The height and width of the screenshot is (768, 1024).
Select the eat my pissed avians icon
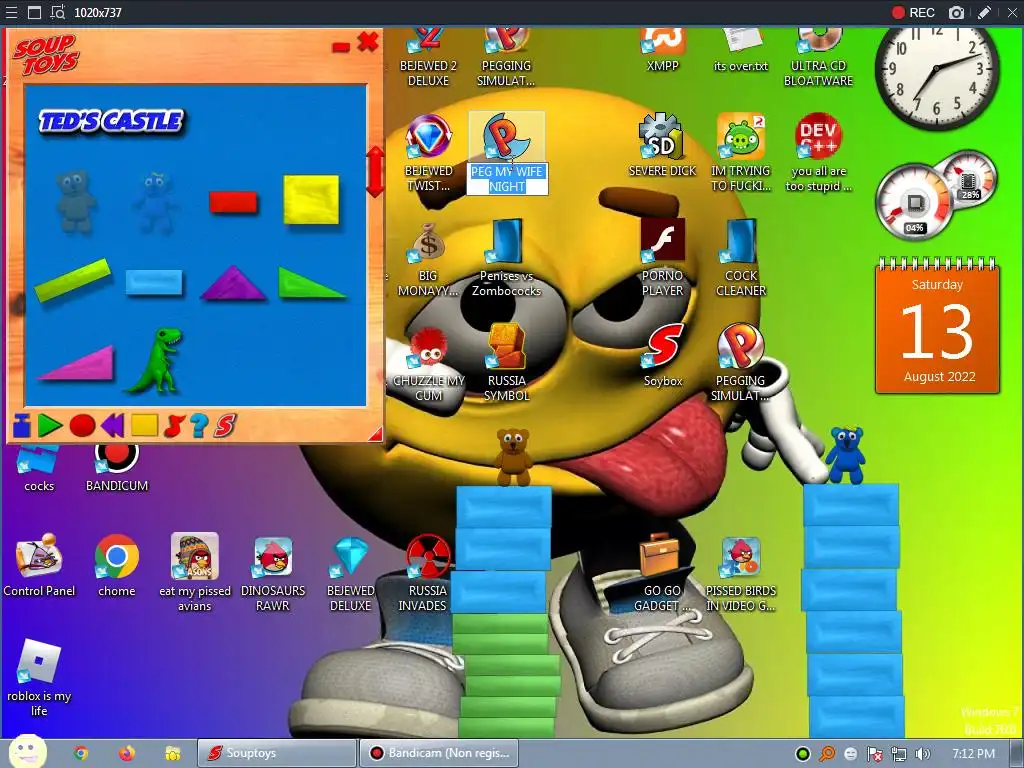pos(195,573)
